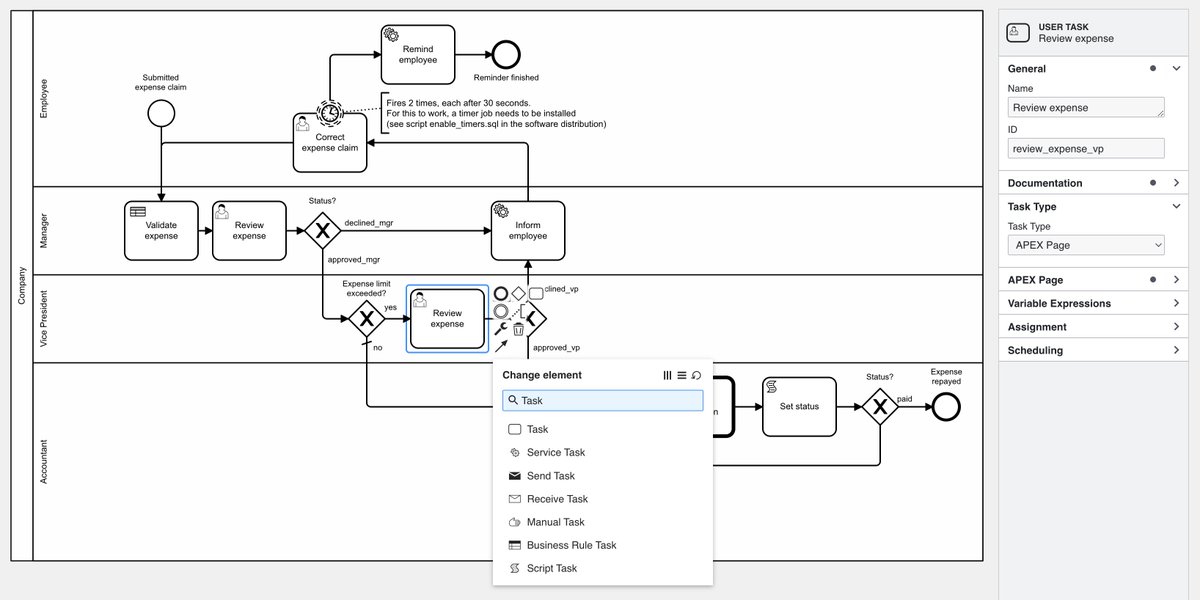The width and height of the screenshot is (1200, 600).
Task: Choose Service Task from the list
Action: coord(603,453)
